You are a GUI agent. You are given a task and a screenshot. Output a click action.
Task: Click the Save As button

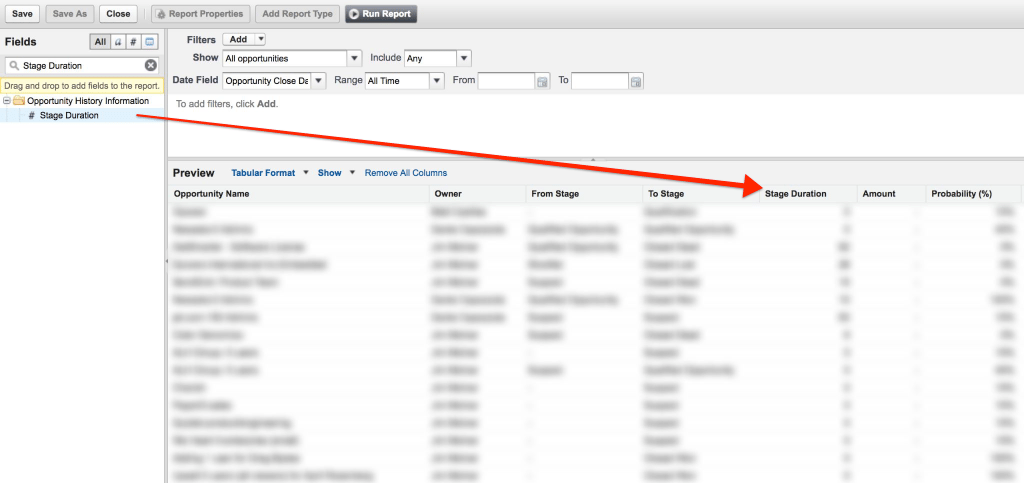coord(70,13)
